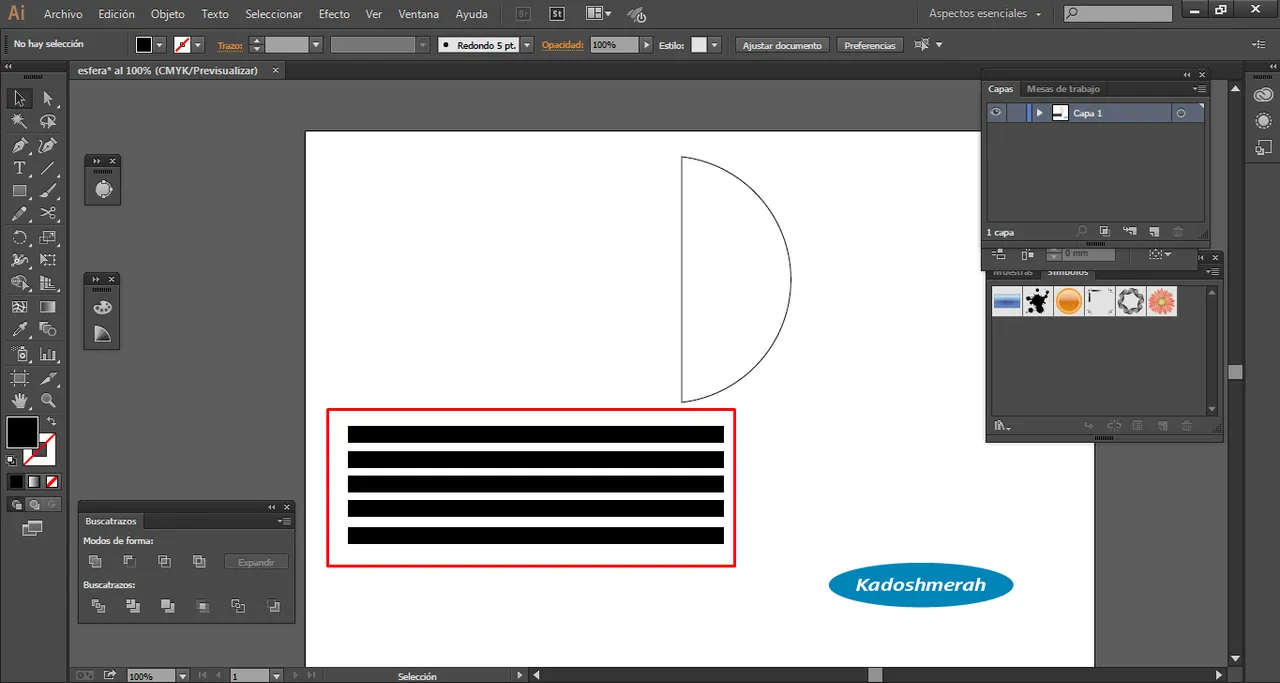
Task: Click the Preferencias button
Action: point(869,45)
